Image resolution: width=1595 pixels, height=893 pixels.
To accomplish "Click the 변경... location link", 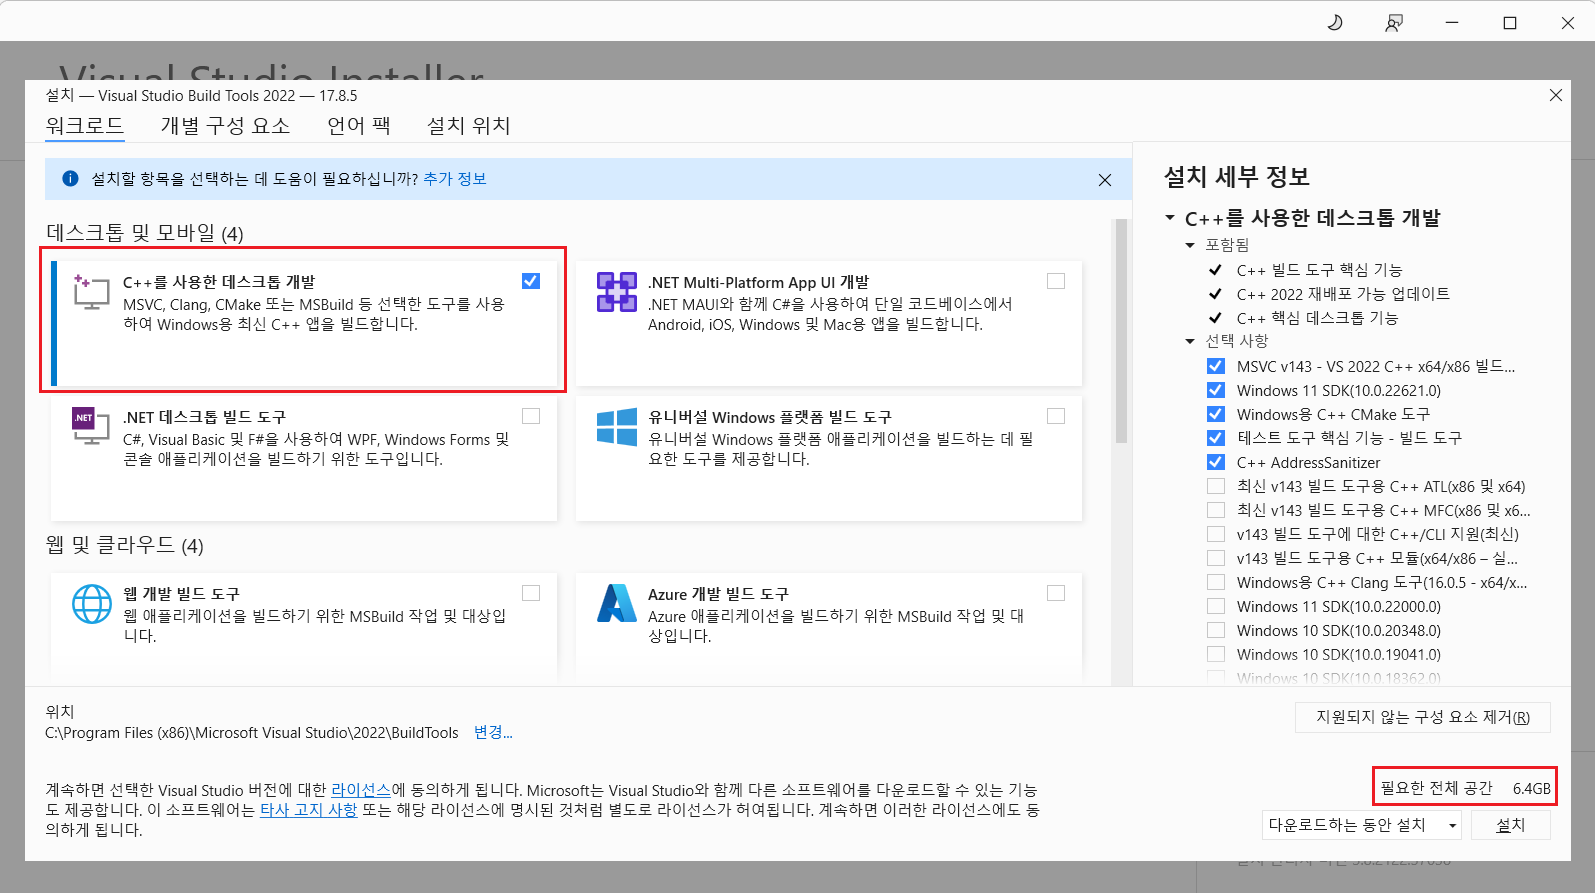I will [x=493, y=733].
